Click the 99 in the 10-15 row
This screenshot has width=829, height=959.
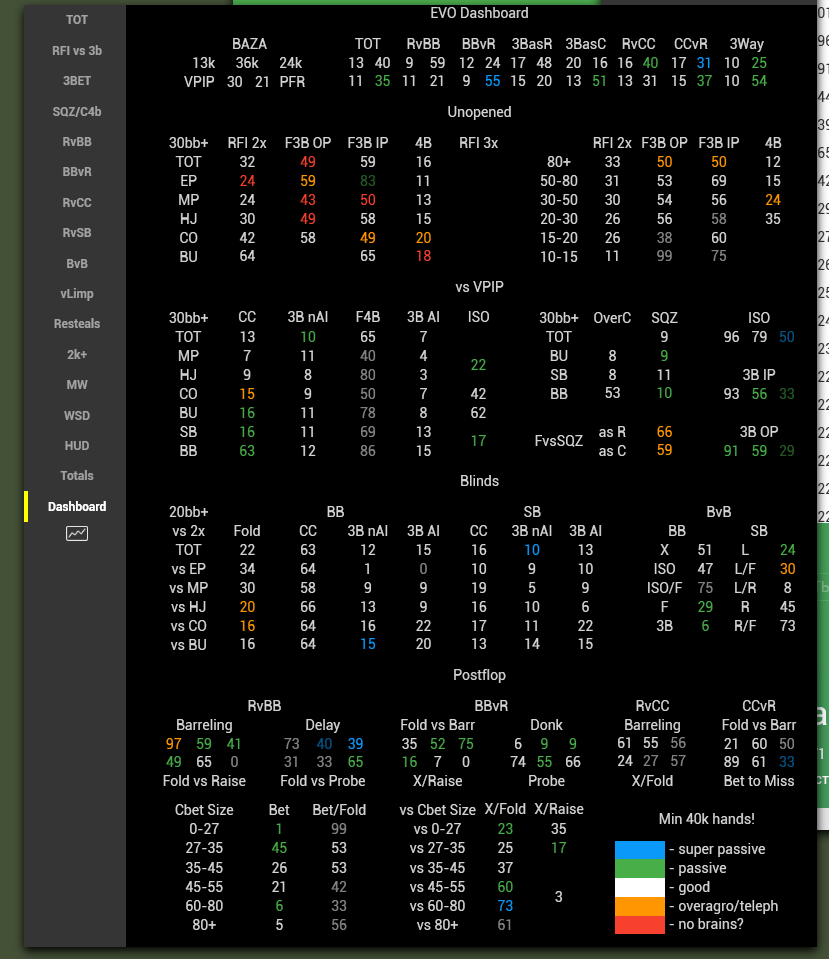click(x=664, y=256)
